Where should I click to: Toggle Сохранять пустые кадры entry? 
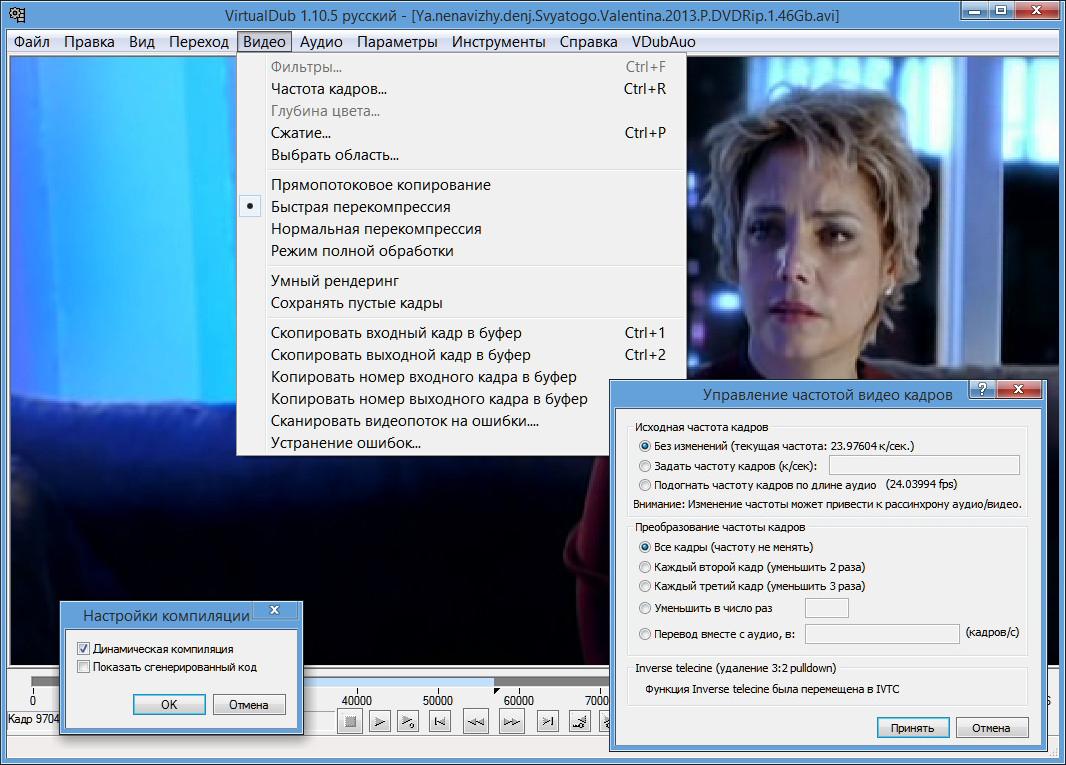462,303
